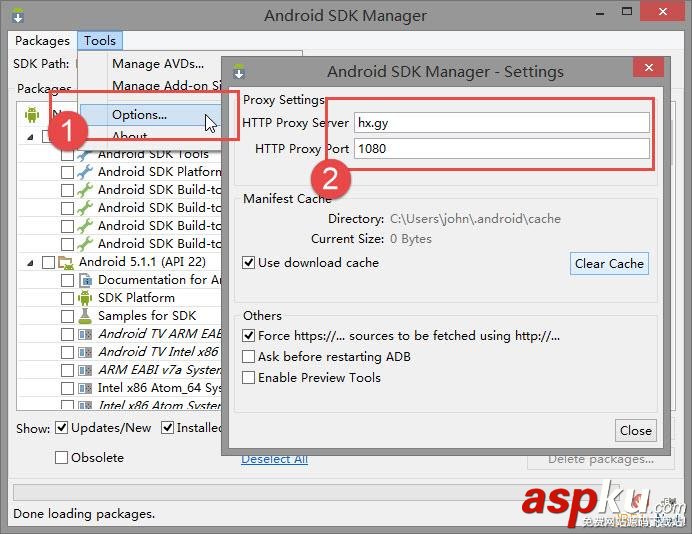This screenshot has width=692, height=534.
Task: Enable Ask before restarting ADB
Action: (x=248, y=357)
